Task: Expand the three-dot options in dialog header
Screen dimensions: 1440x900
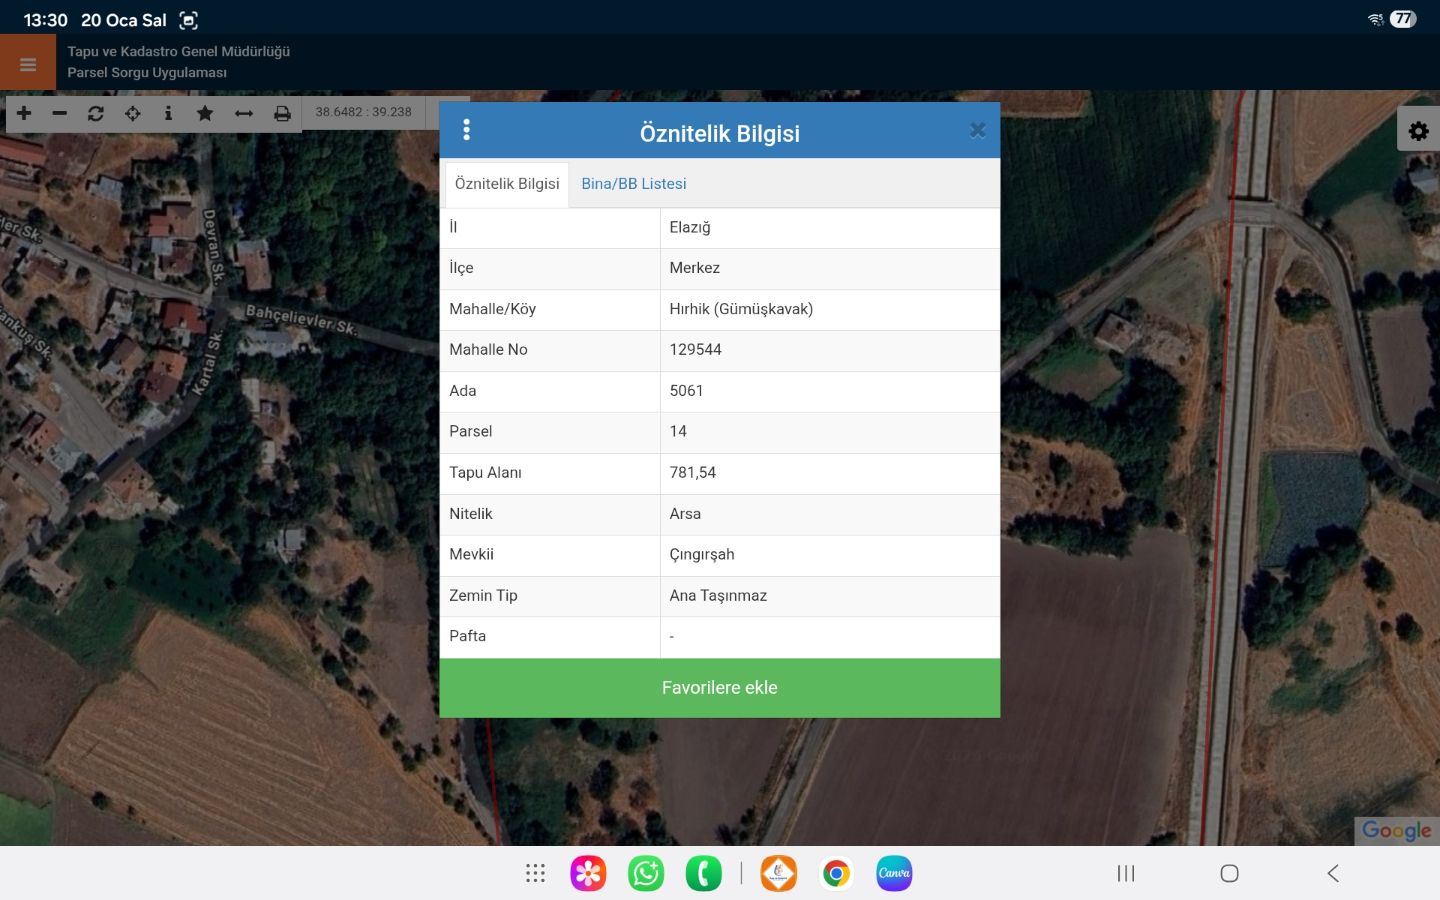Action: click(x=466, y=130)
